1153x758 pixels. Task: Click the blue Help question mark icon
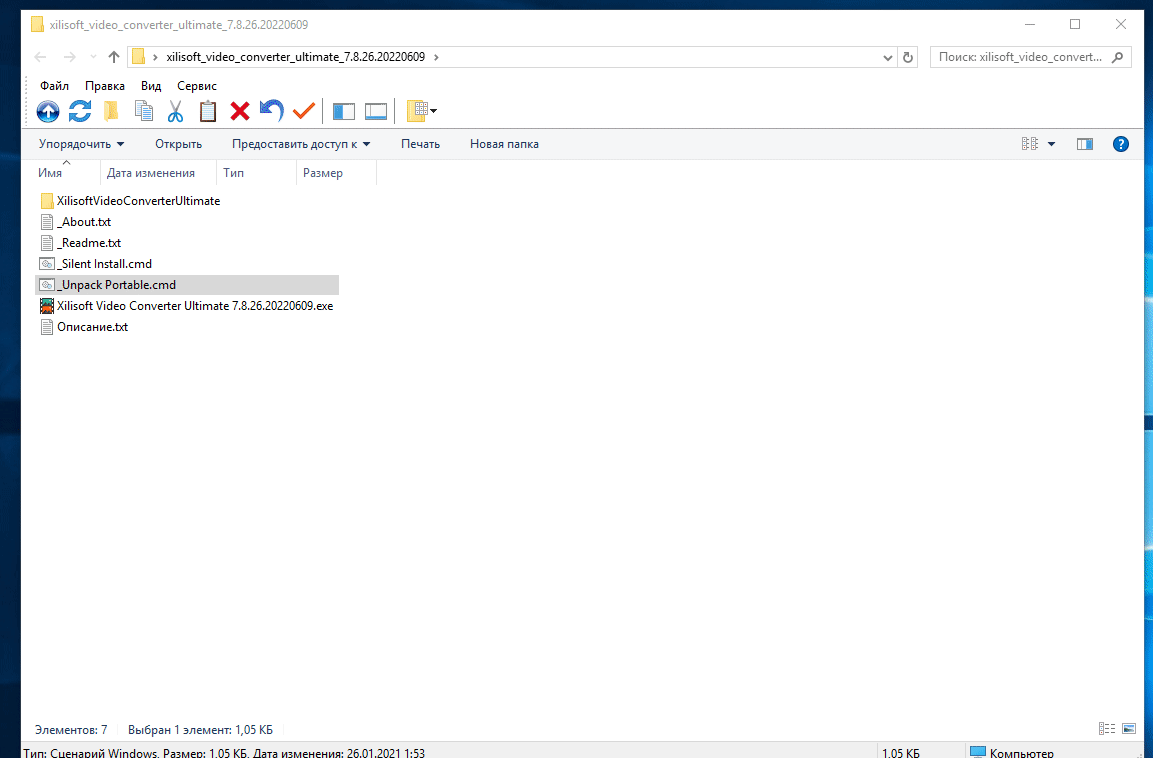1121,144
